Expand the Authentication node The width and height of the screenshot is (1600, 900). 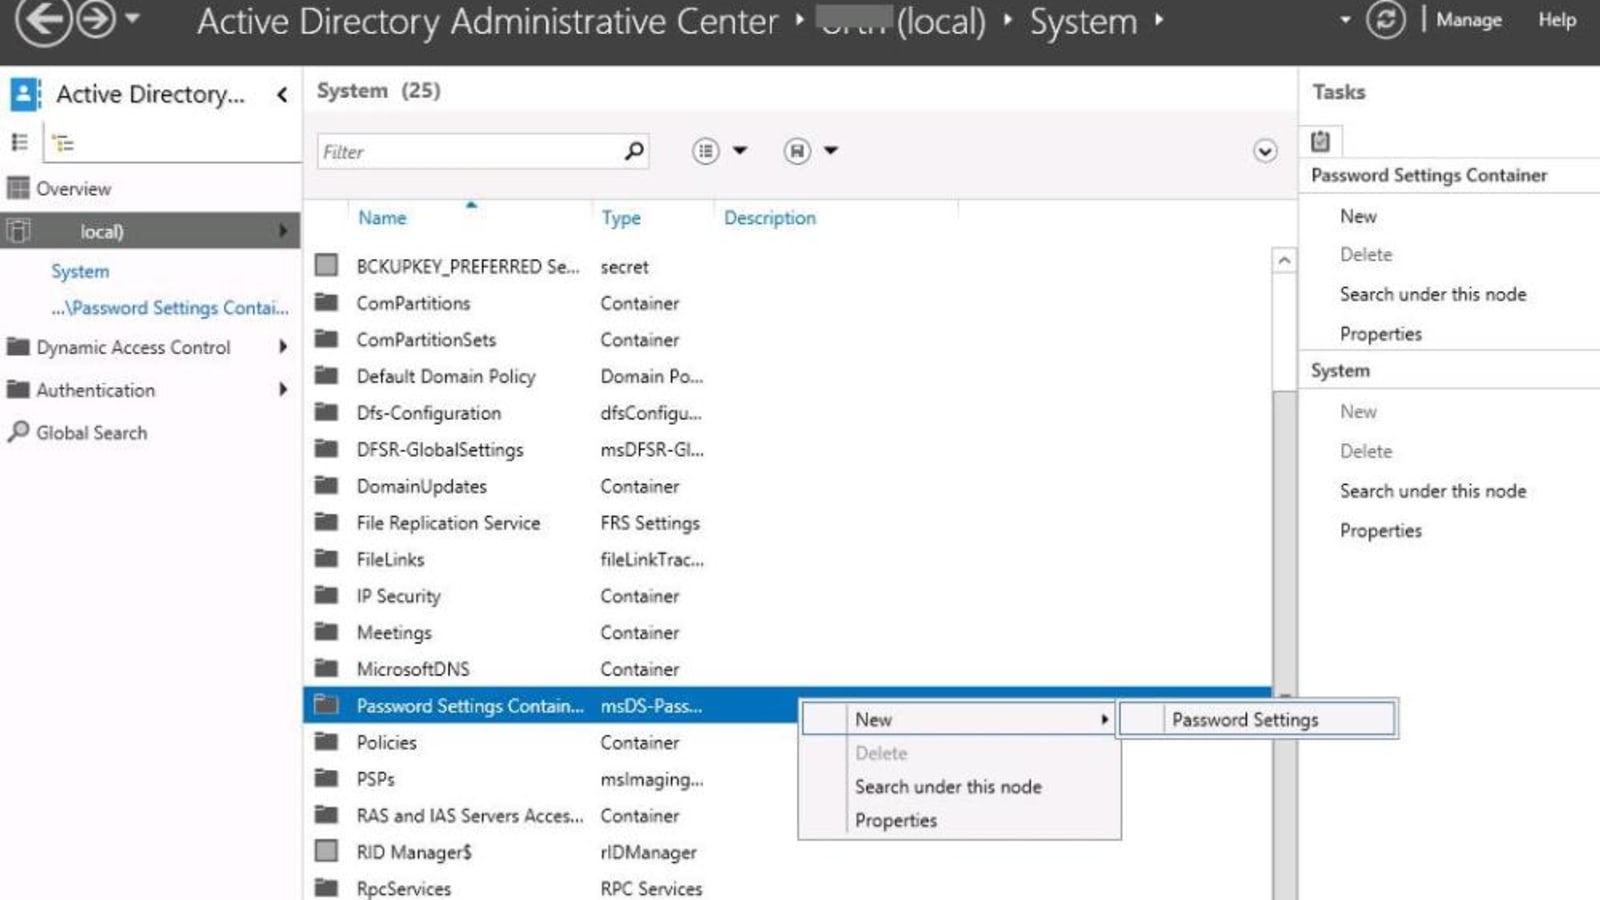(x=283, y=390)
